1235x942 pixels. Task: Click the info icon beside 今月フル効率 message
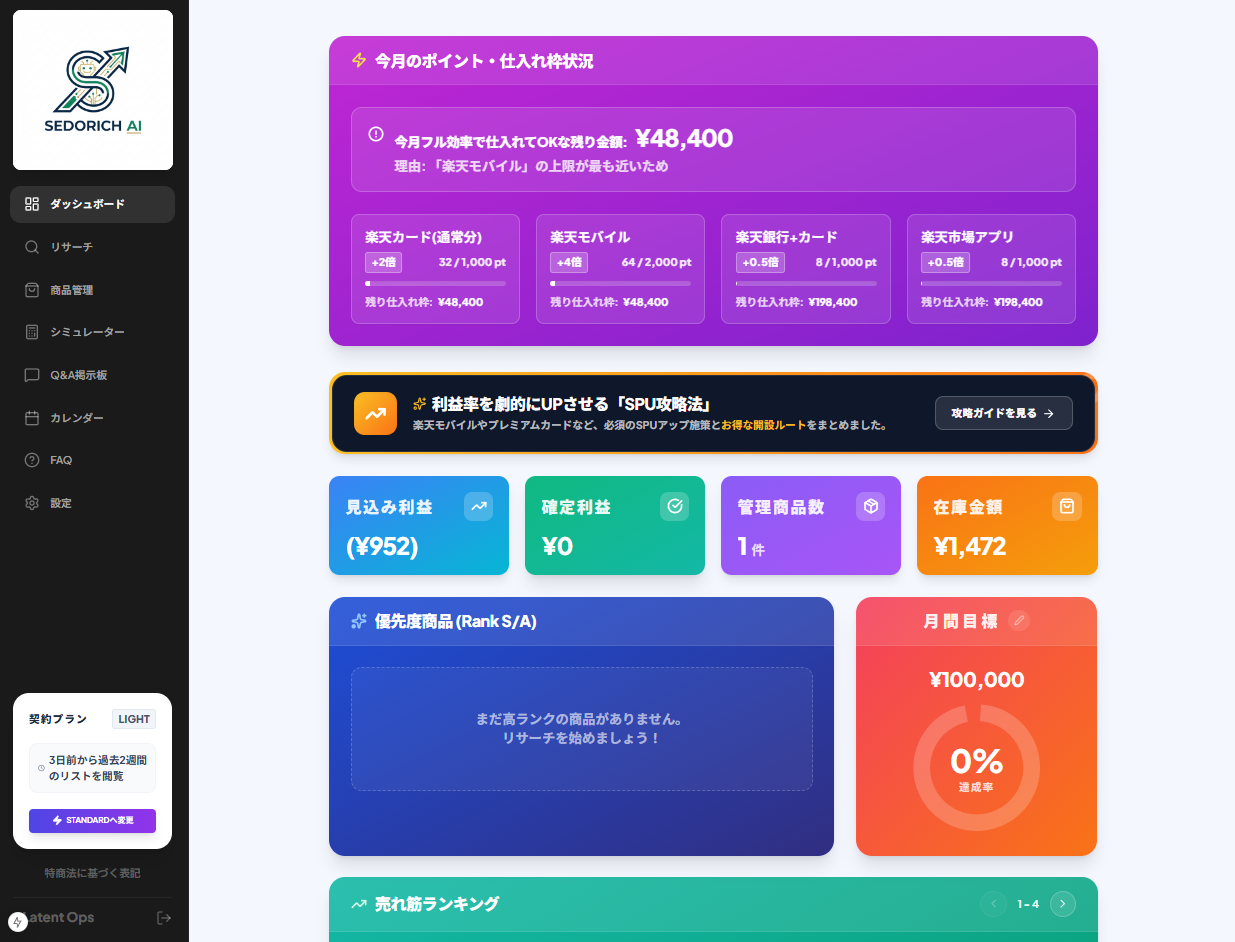click(x=375, y=133)
